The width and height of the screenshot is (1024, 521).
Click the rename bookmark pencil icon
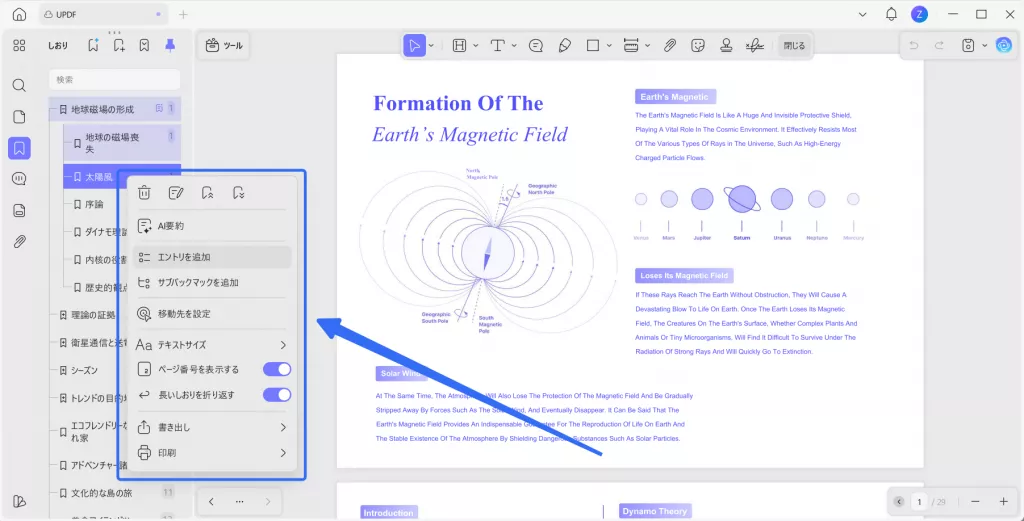[x=176, y=193]
